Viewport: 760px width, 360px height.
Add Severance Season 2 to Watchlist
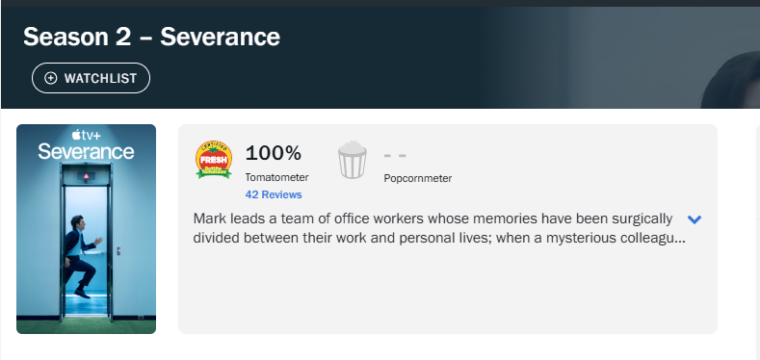click(91, 78)
